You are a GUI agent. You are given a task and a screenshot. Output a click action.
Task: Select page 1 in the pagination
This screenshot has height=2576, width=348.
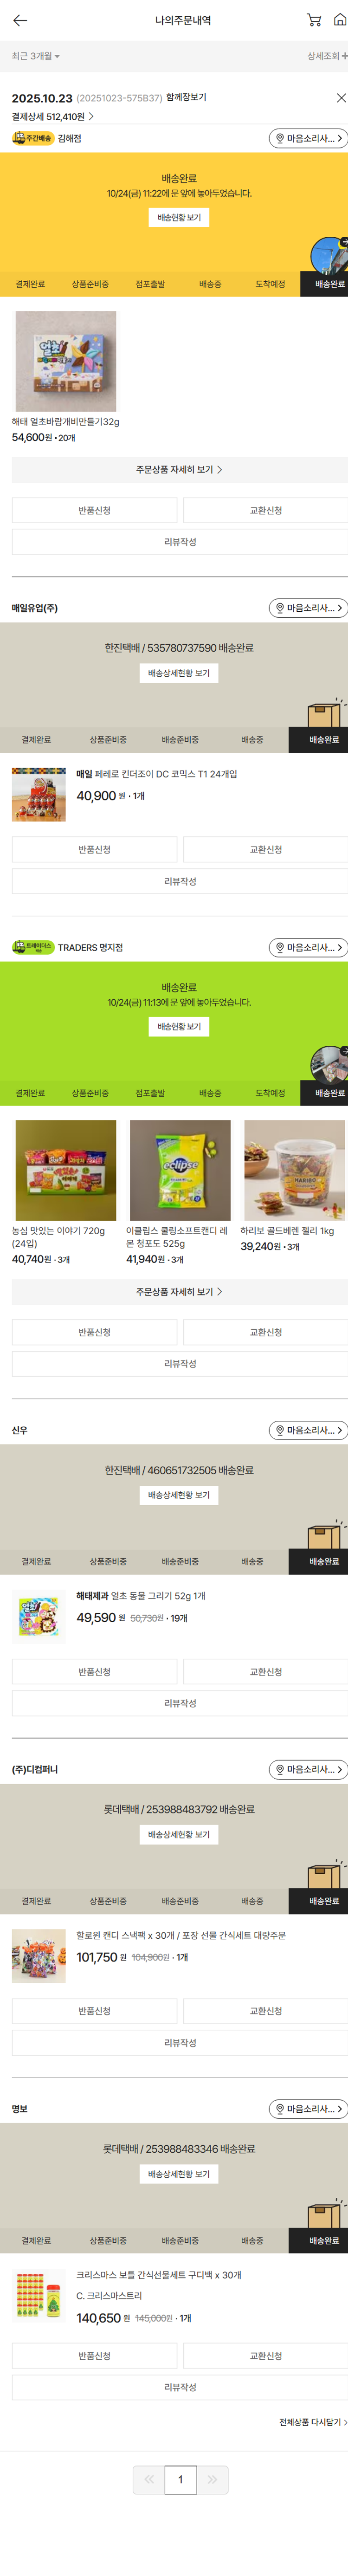tap(180, 2479)
